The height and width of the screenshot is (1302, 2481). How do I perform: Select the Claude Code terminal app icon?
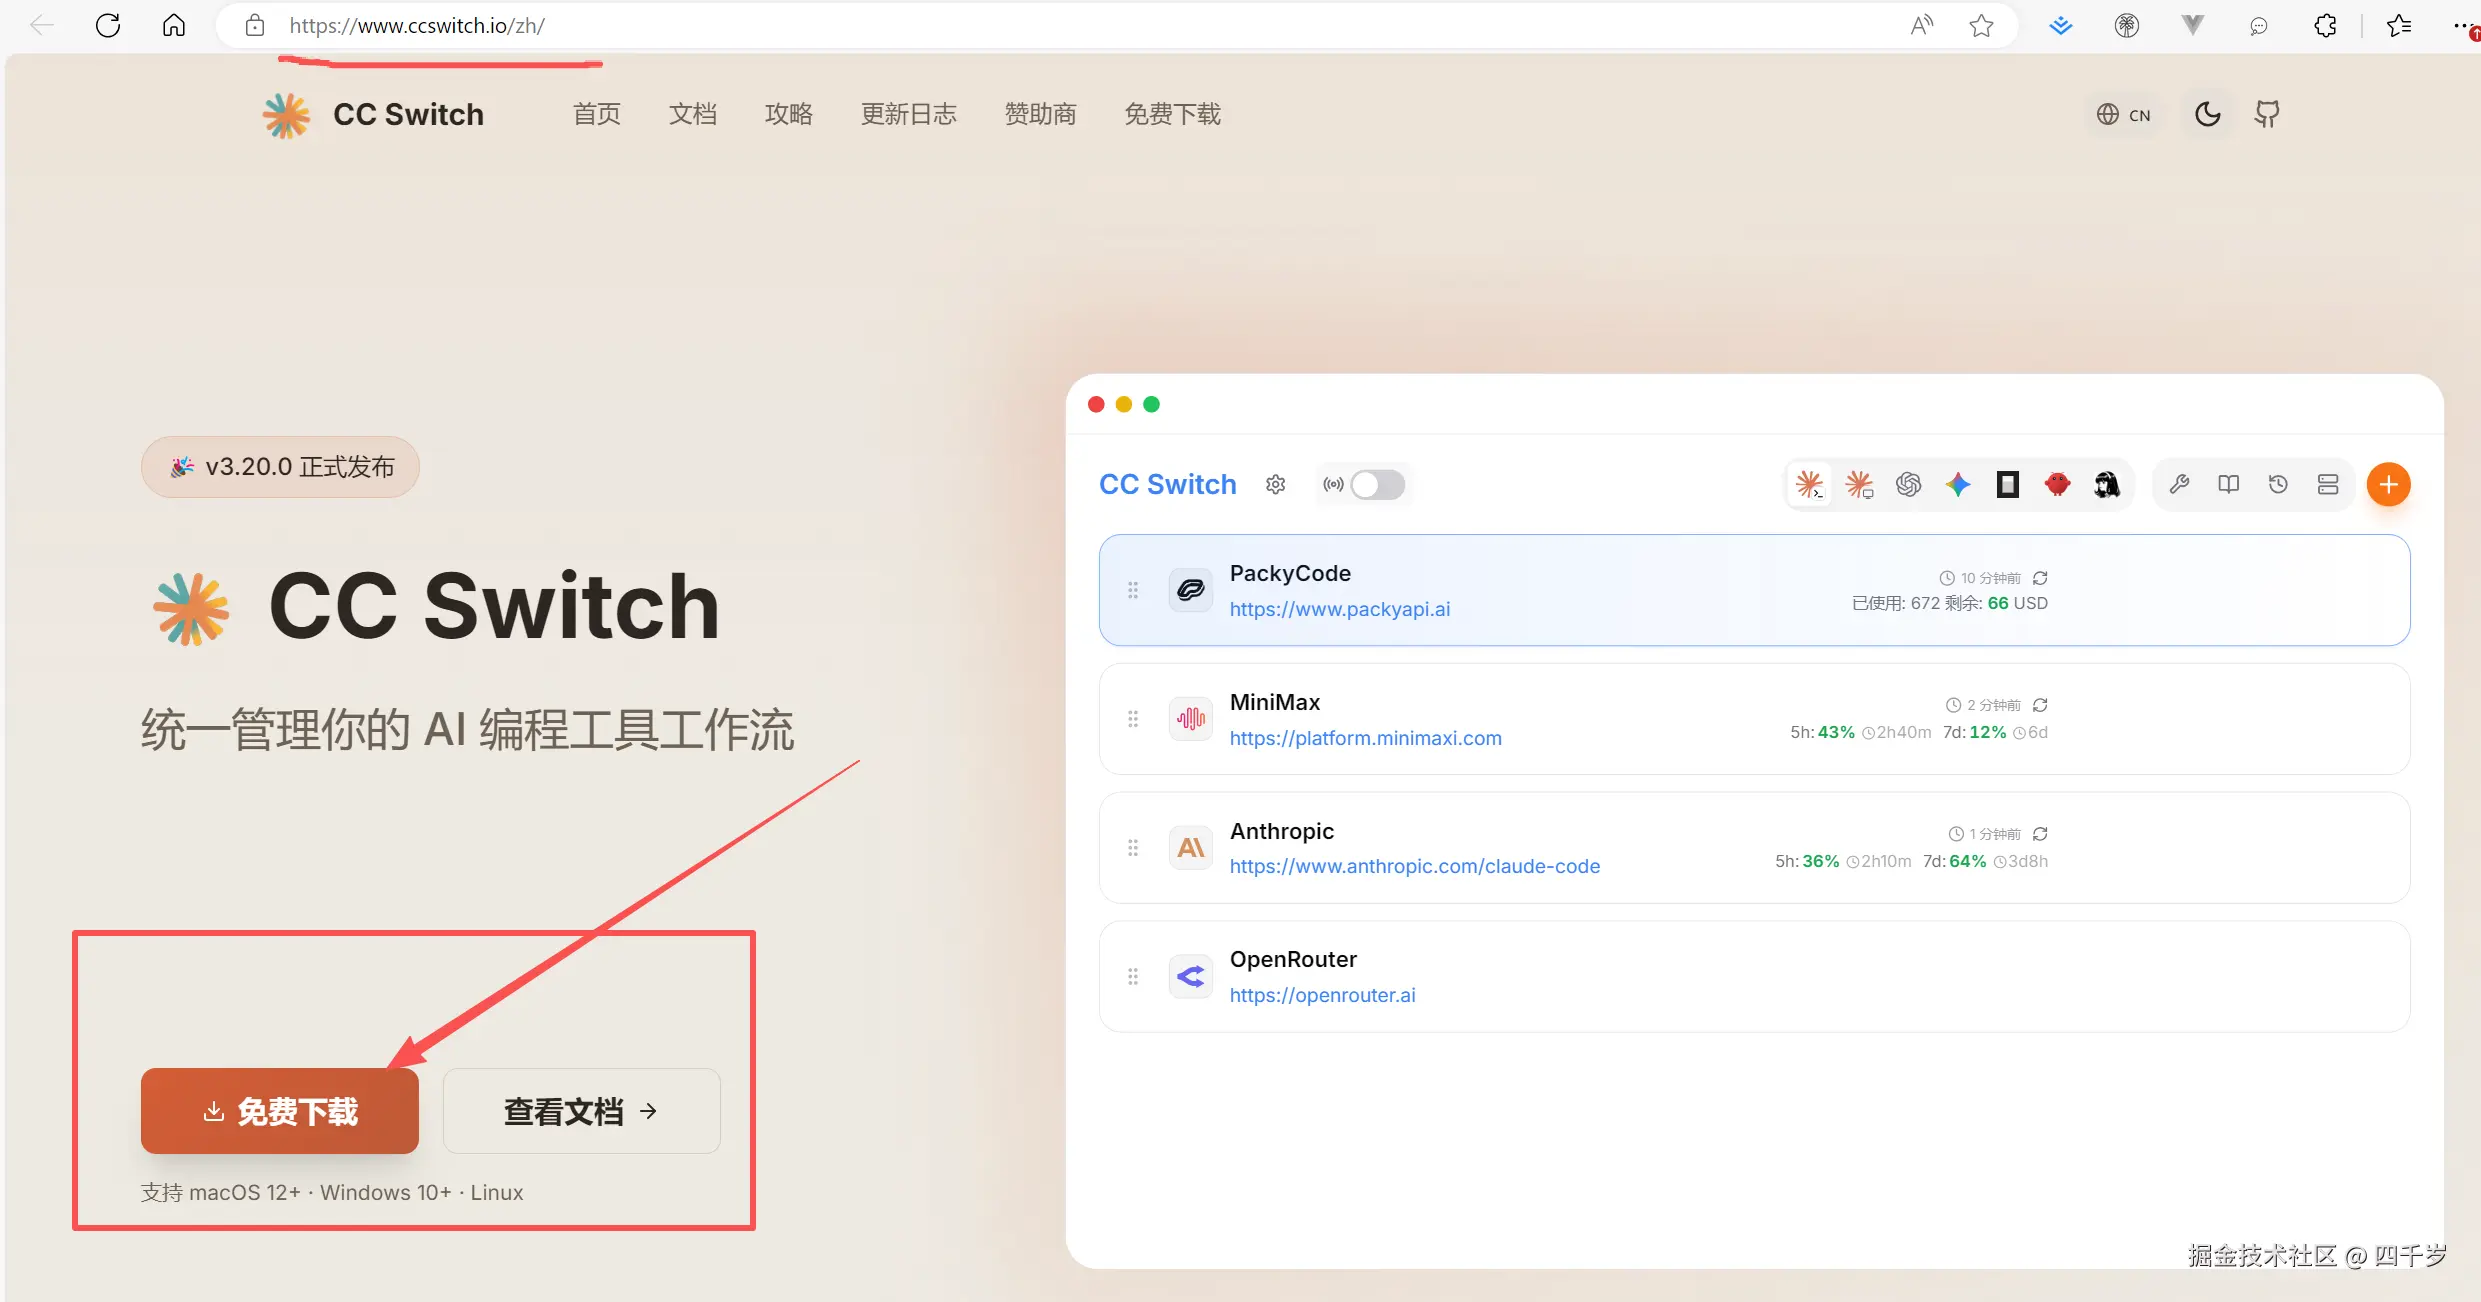click(1809, 485)
